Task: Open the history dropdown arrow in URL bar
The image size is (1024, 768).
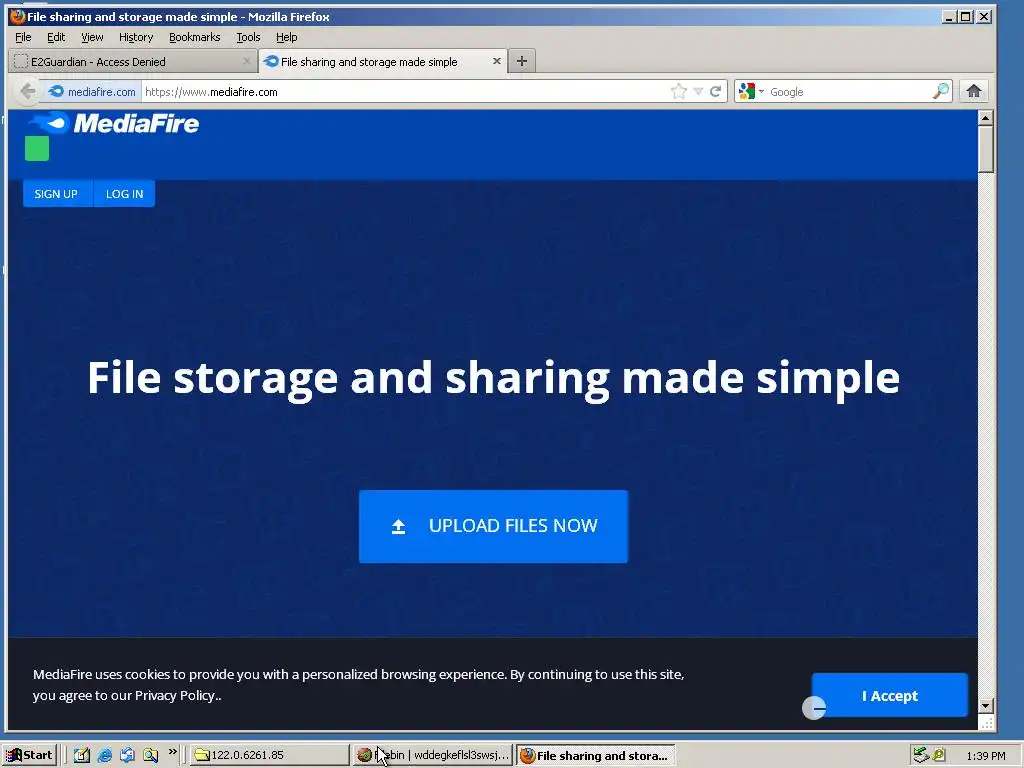Action: coord(698,91)
